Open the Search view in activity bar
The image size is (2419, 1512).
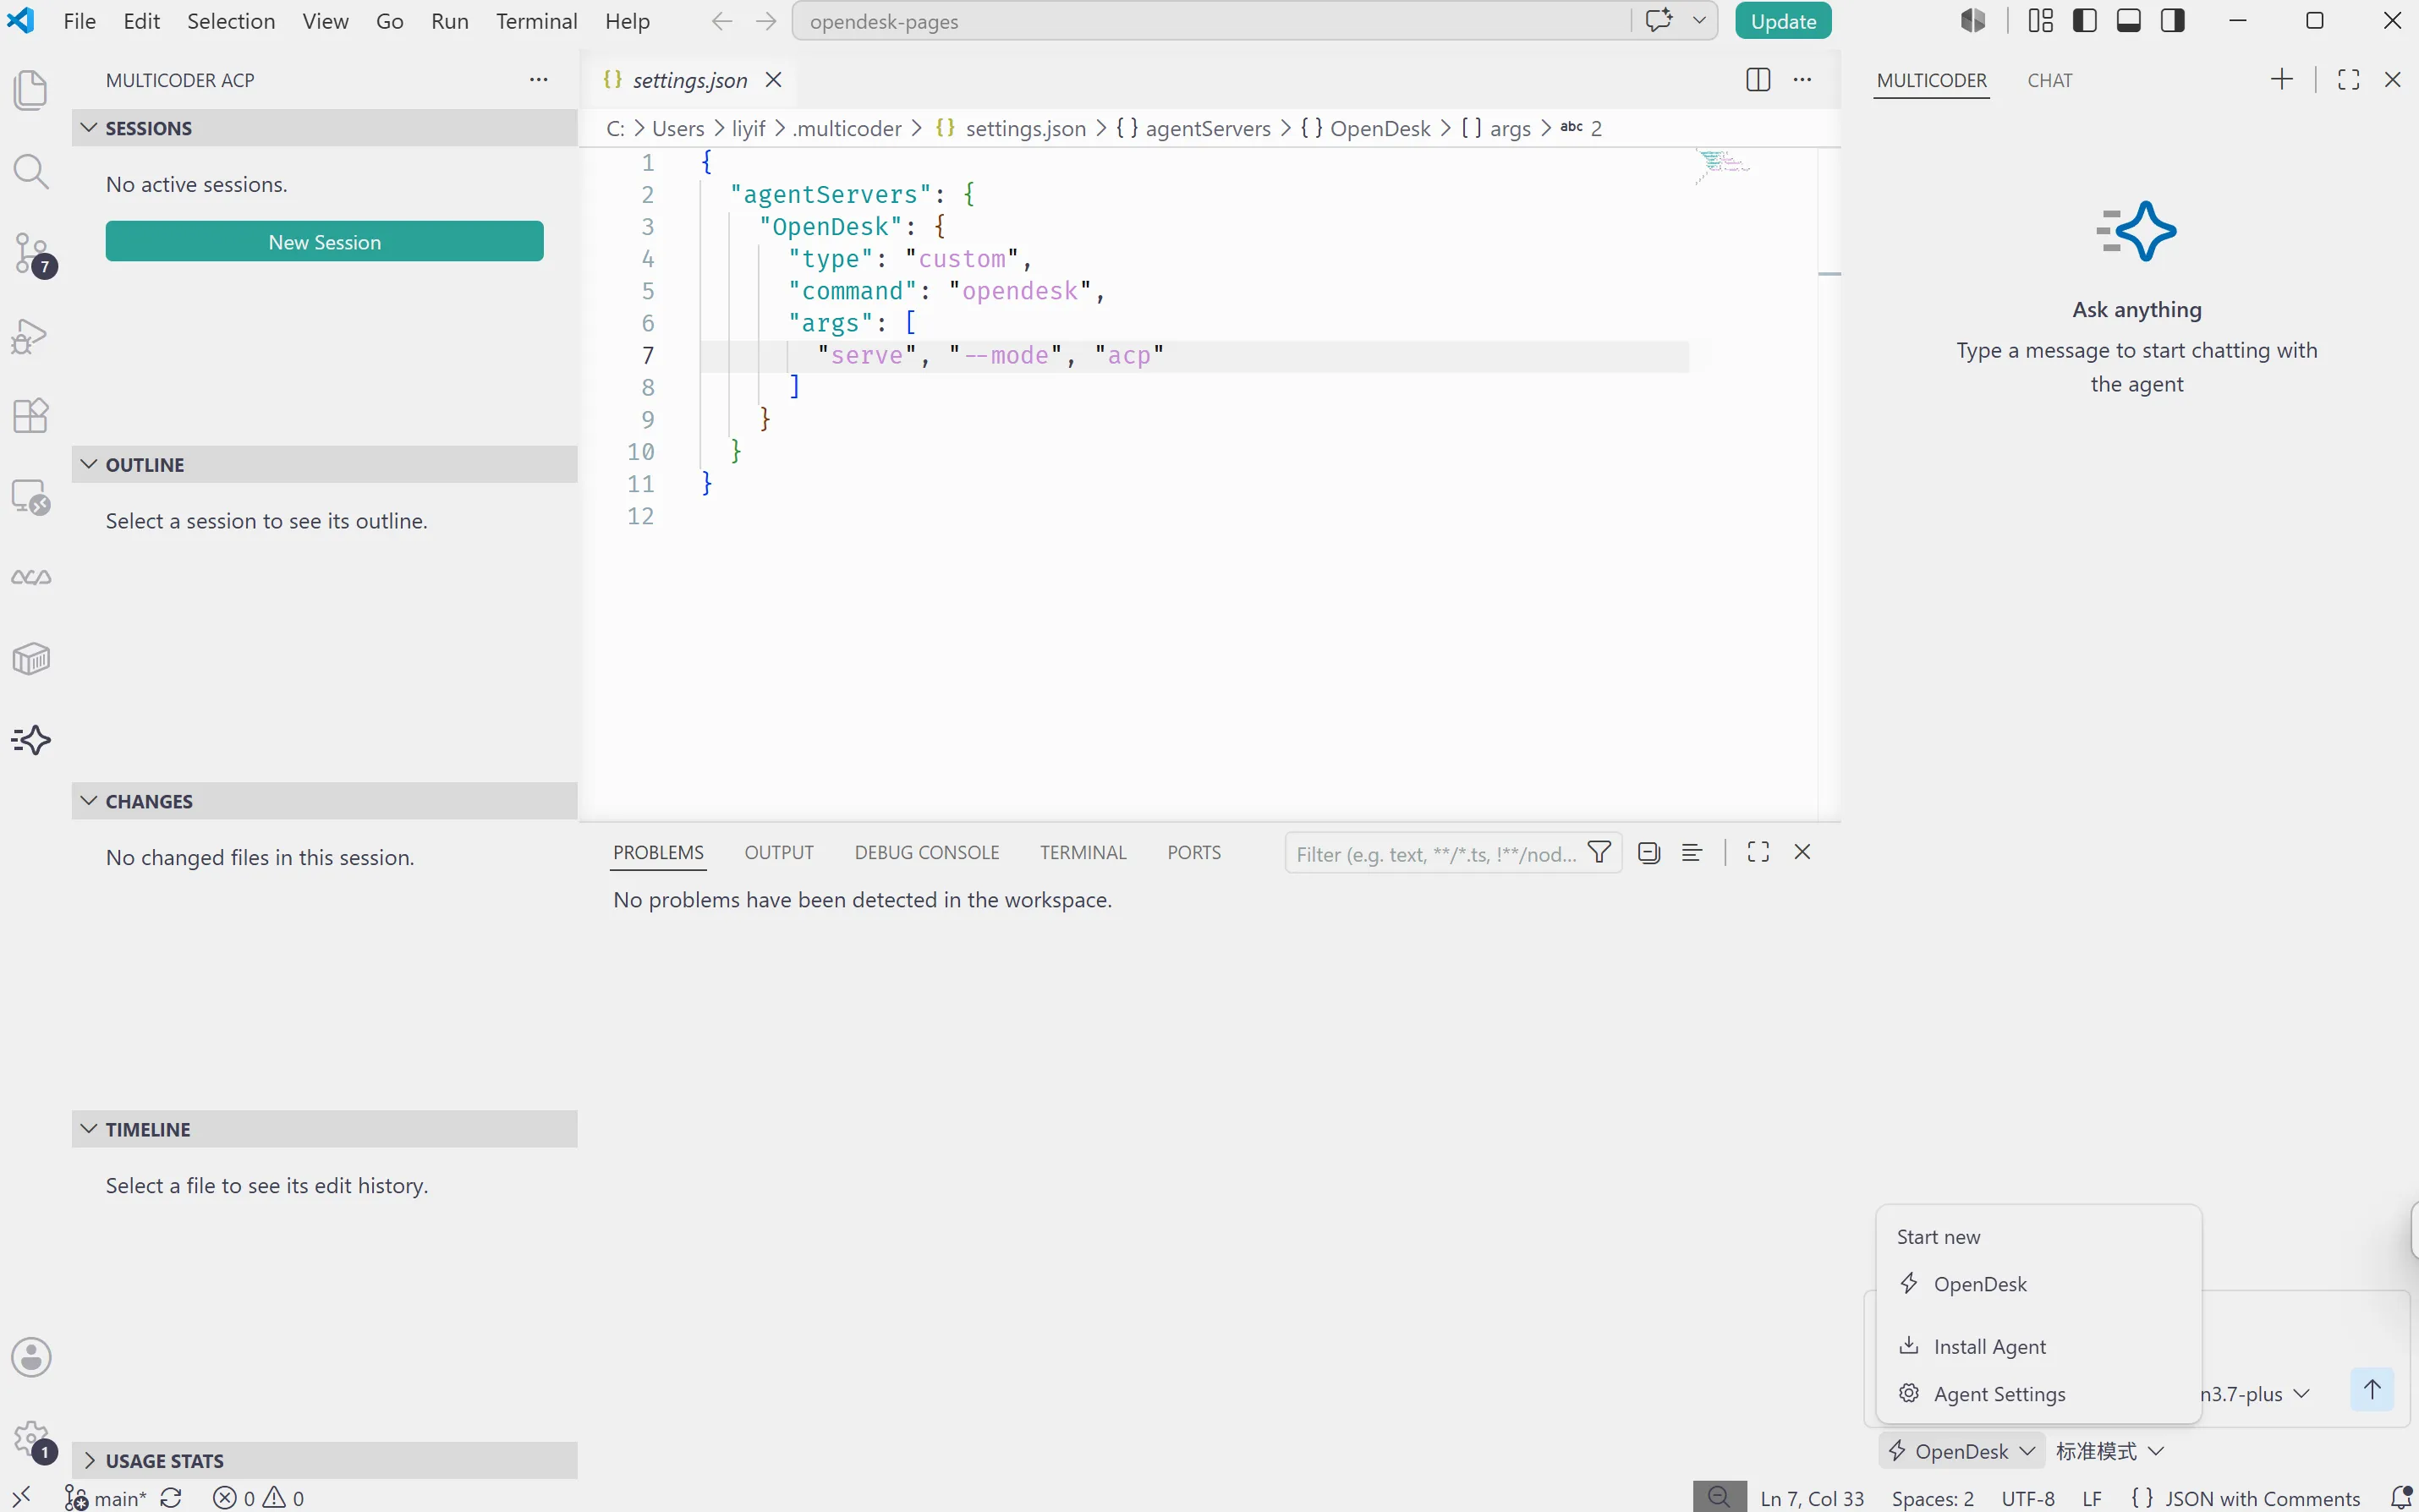tap(31, 172)
